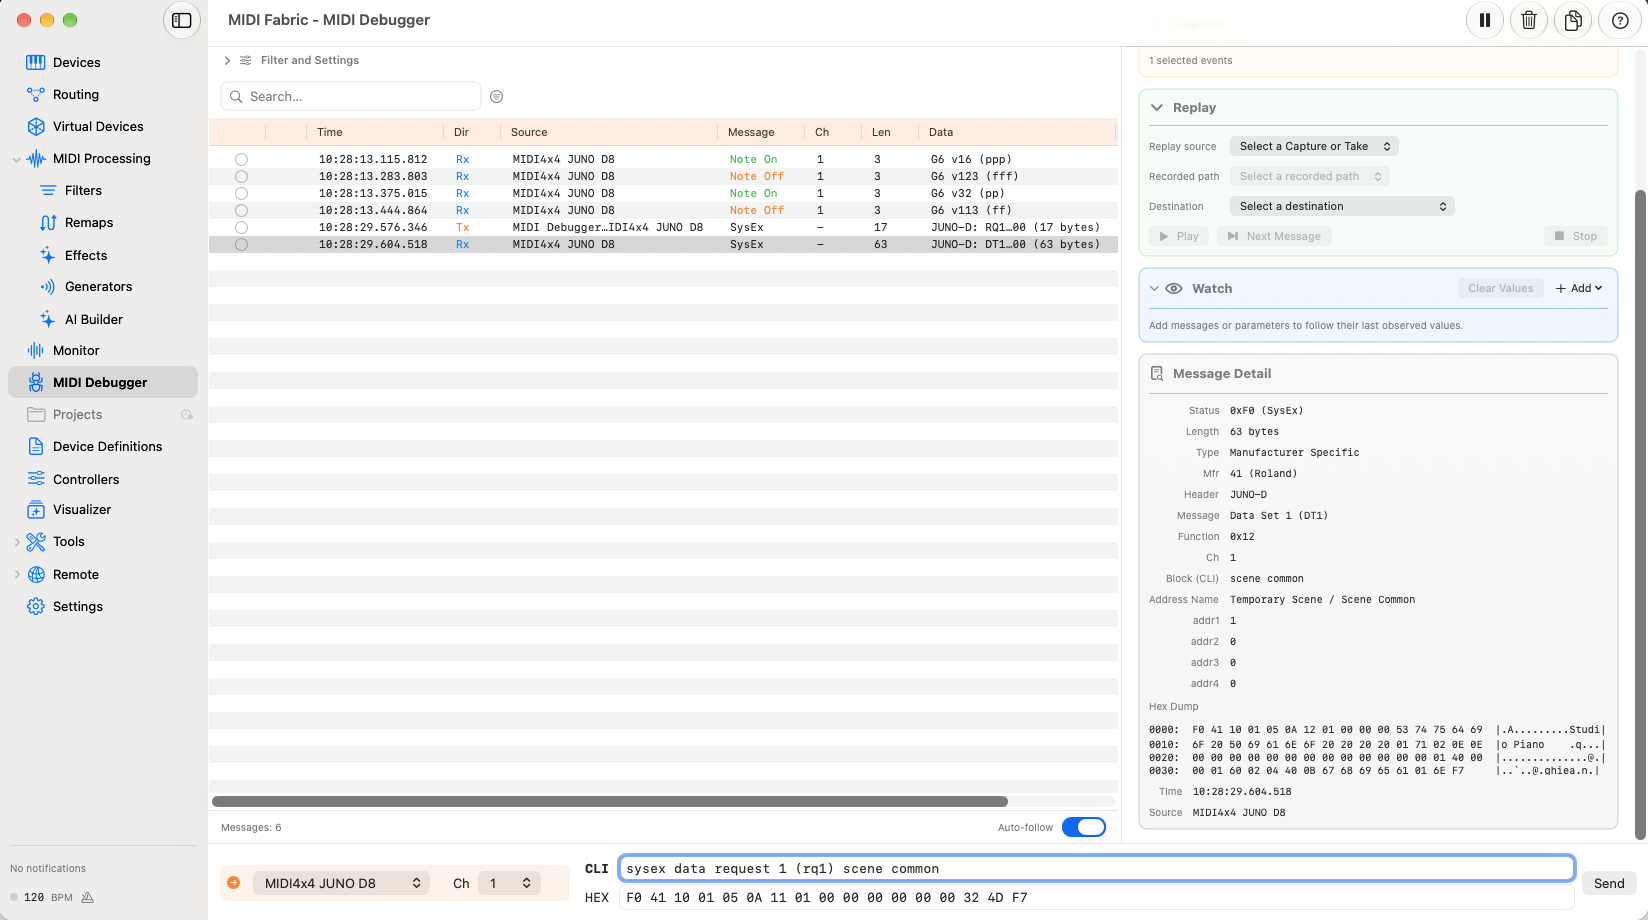Open the Watch Add dropdown
The height and width of the screenshot is (920, 1648).
pyautogui.click(x=1579, y=288)
